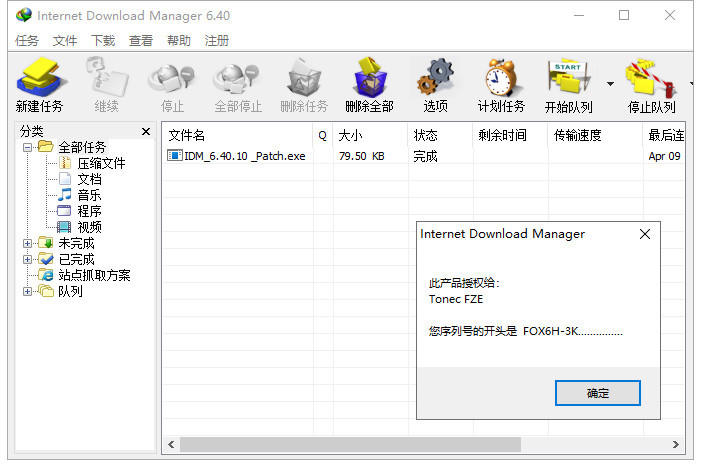Sort by the 最后连 column header
This screenshot has width=701, height=467.
664,135
